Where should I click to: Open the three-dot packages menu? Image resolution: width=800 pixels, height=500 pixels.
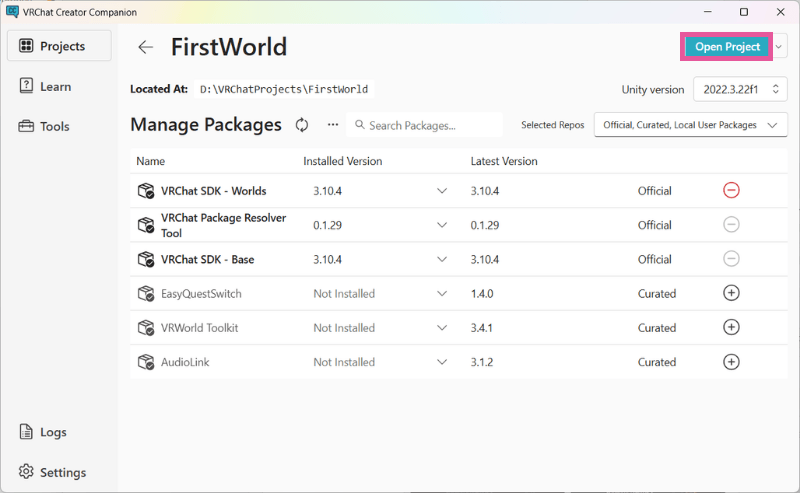pos(333,125)
